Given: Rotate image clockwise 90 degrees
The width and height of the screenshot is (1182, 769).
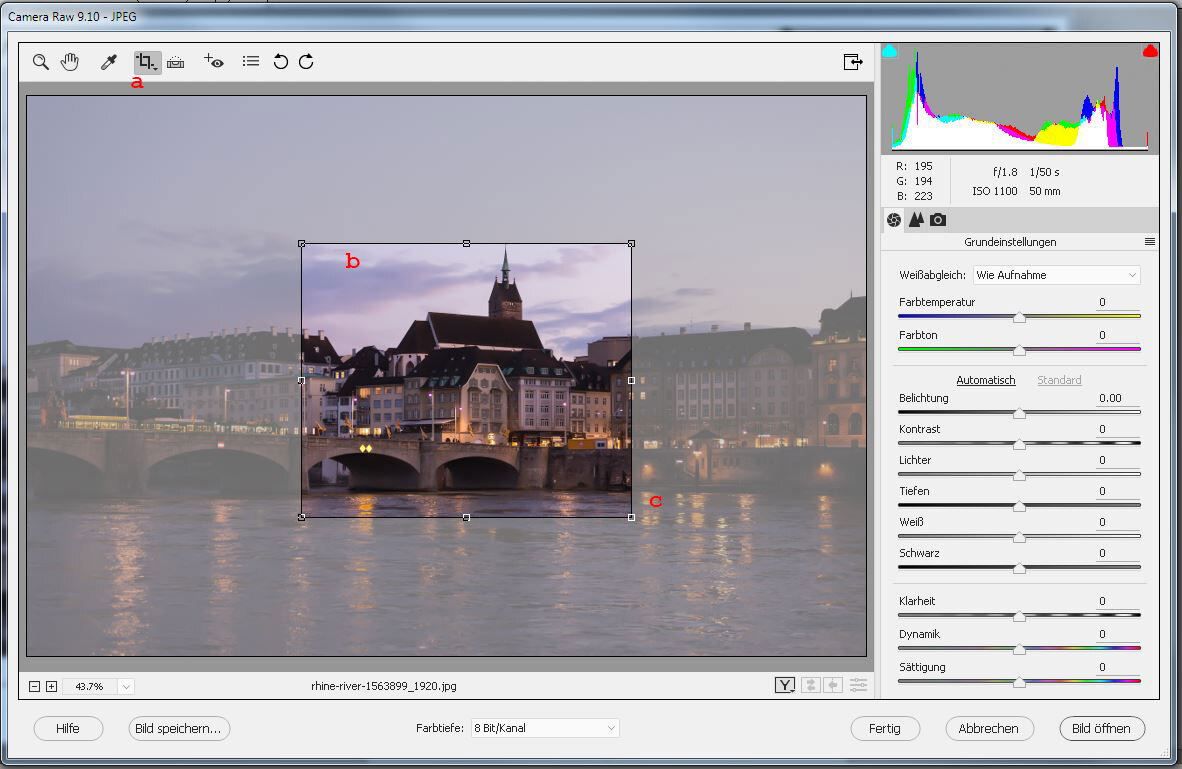Looking at the screenshot, I should tap(306, 62).
